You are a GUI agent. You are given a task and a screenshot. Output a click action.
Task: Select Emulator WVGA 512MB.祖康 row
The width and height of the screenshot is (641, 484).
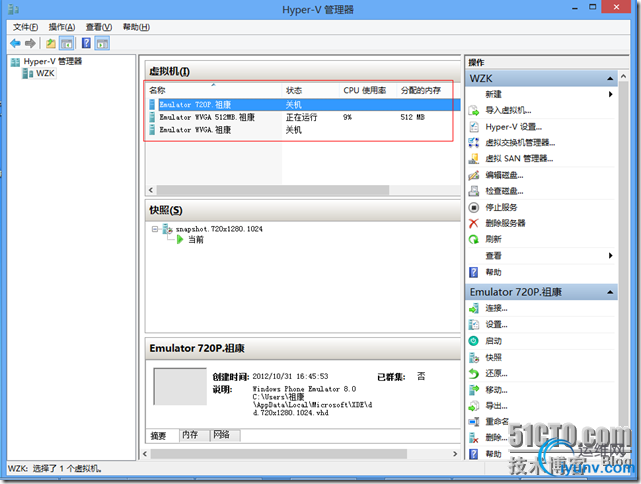coord(304,117)
